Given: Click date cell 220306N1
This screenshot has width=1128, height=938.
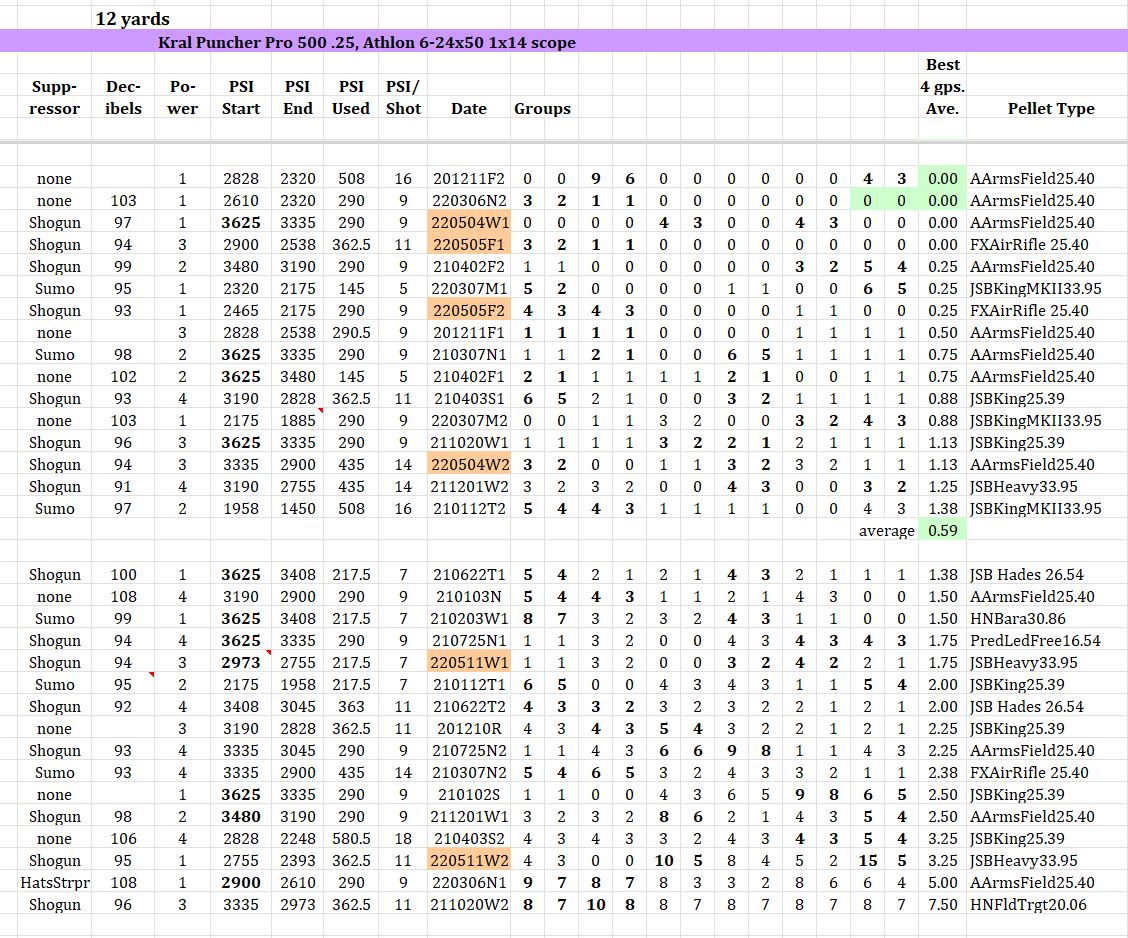Looking at the screenshot, I should click(469, 883).
